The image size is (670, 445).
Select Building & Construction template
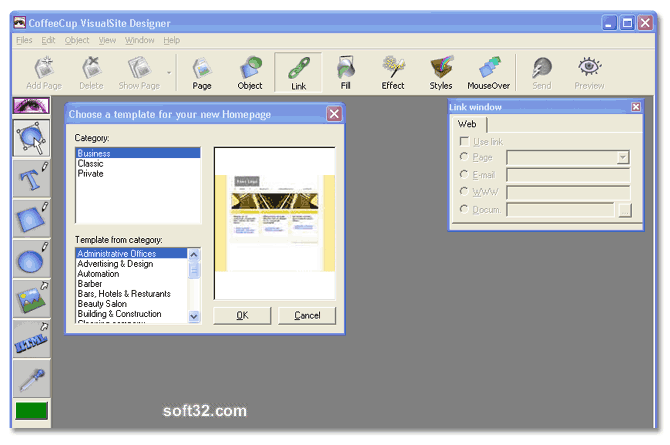[x=132, y=314]
